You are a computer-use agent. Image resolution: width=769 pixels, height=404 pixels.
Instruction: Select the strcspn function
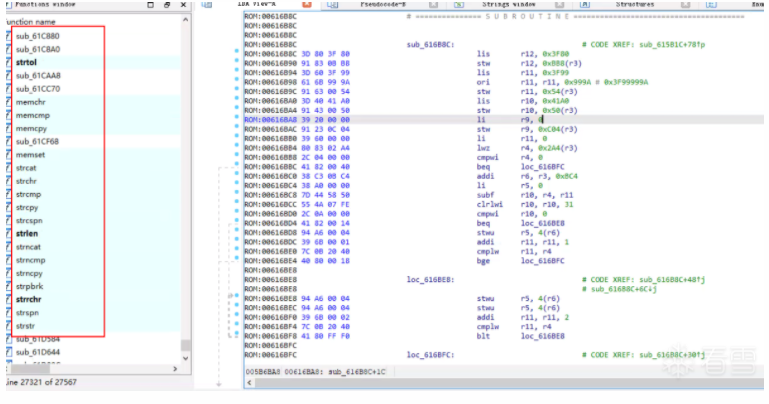pos(29,221)
